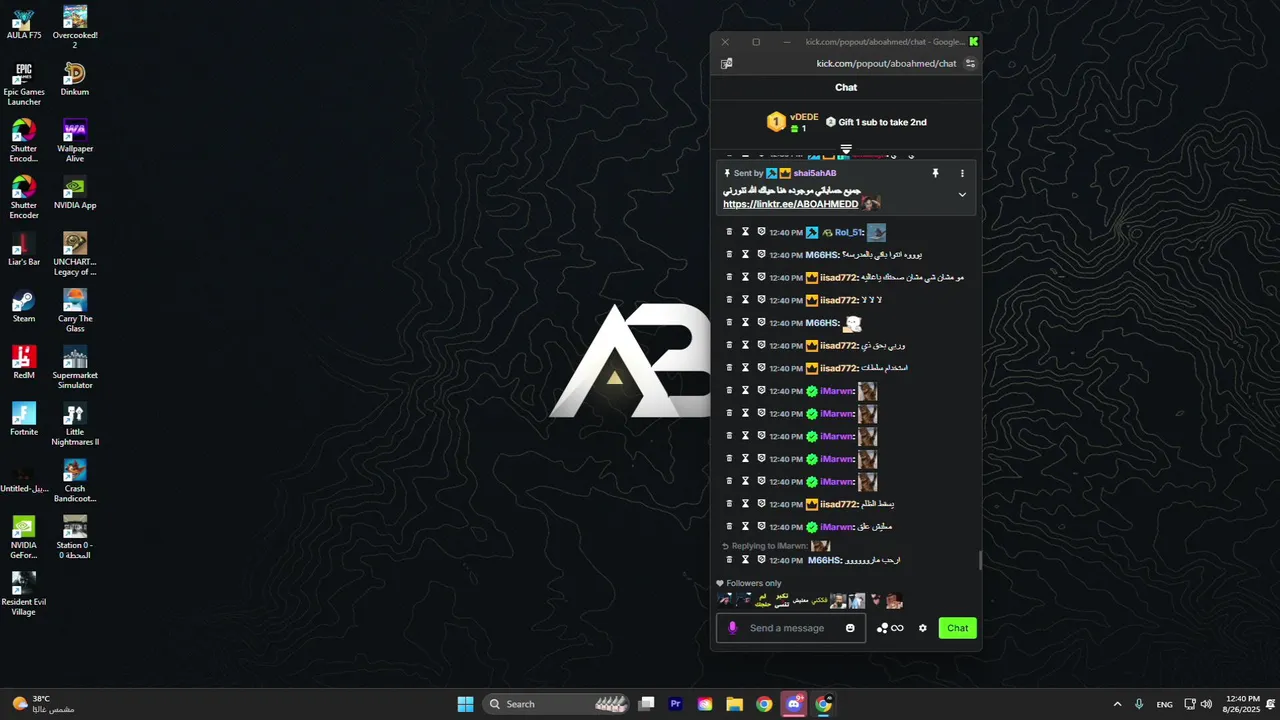Select AULA F75 desktop icon
Viewport: 1280px width, 720px height.
24,23
